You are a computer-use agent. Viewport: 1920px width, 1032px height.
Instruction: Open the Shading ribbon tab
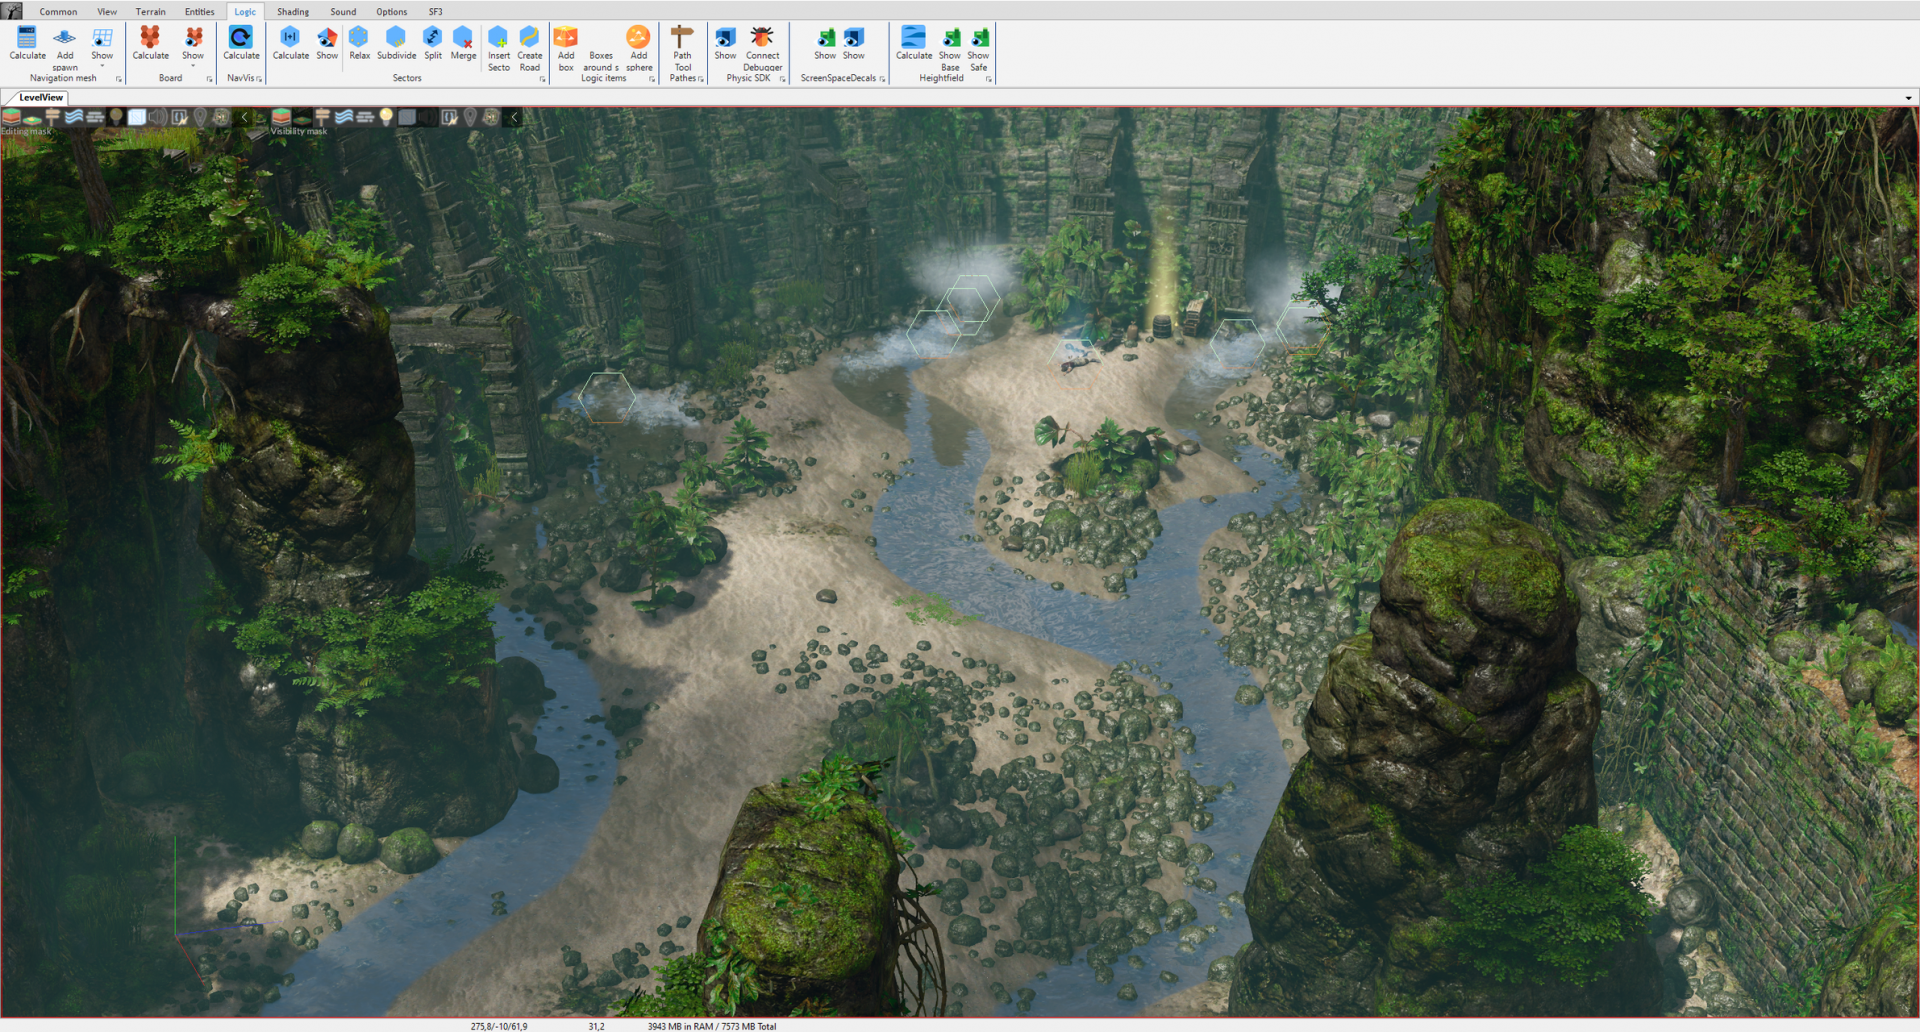[x=292, y=12]
